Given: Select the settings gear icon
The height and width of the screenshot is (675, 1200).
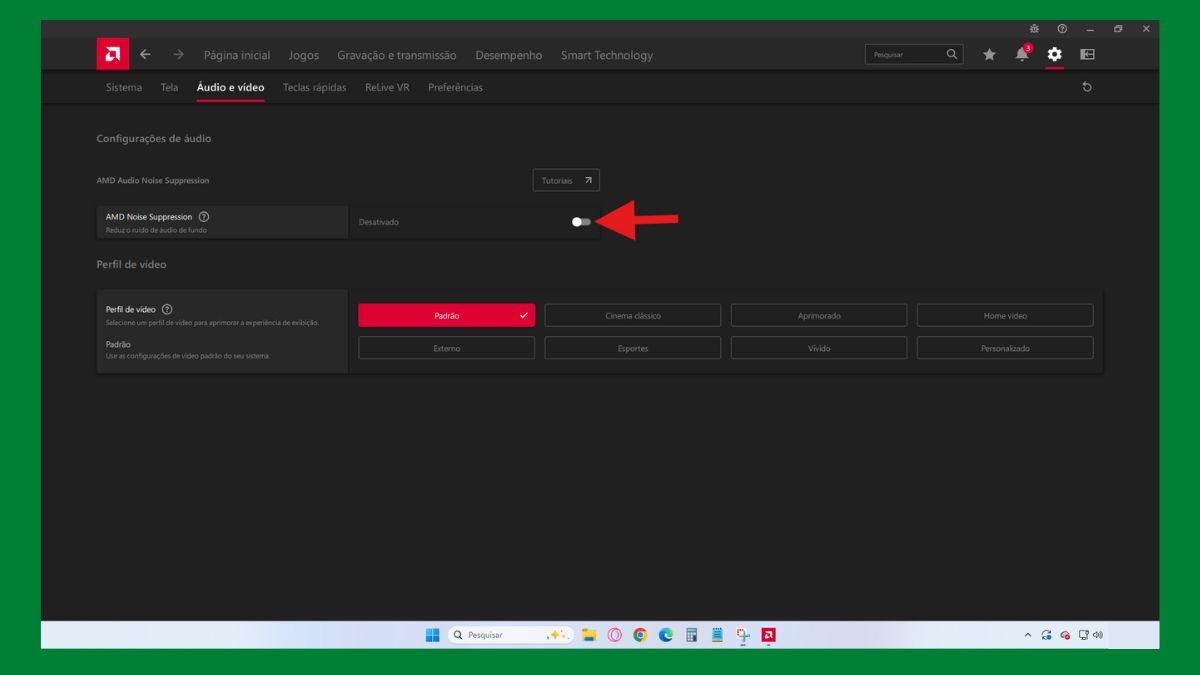Looking at the screenshot, I should [x=1055, y=55].
